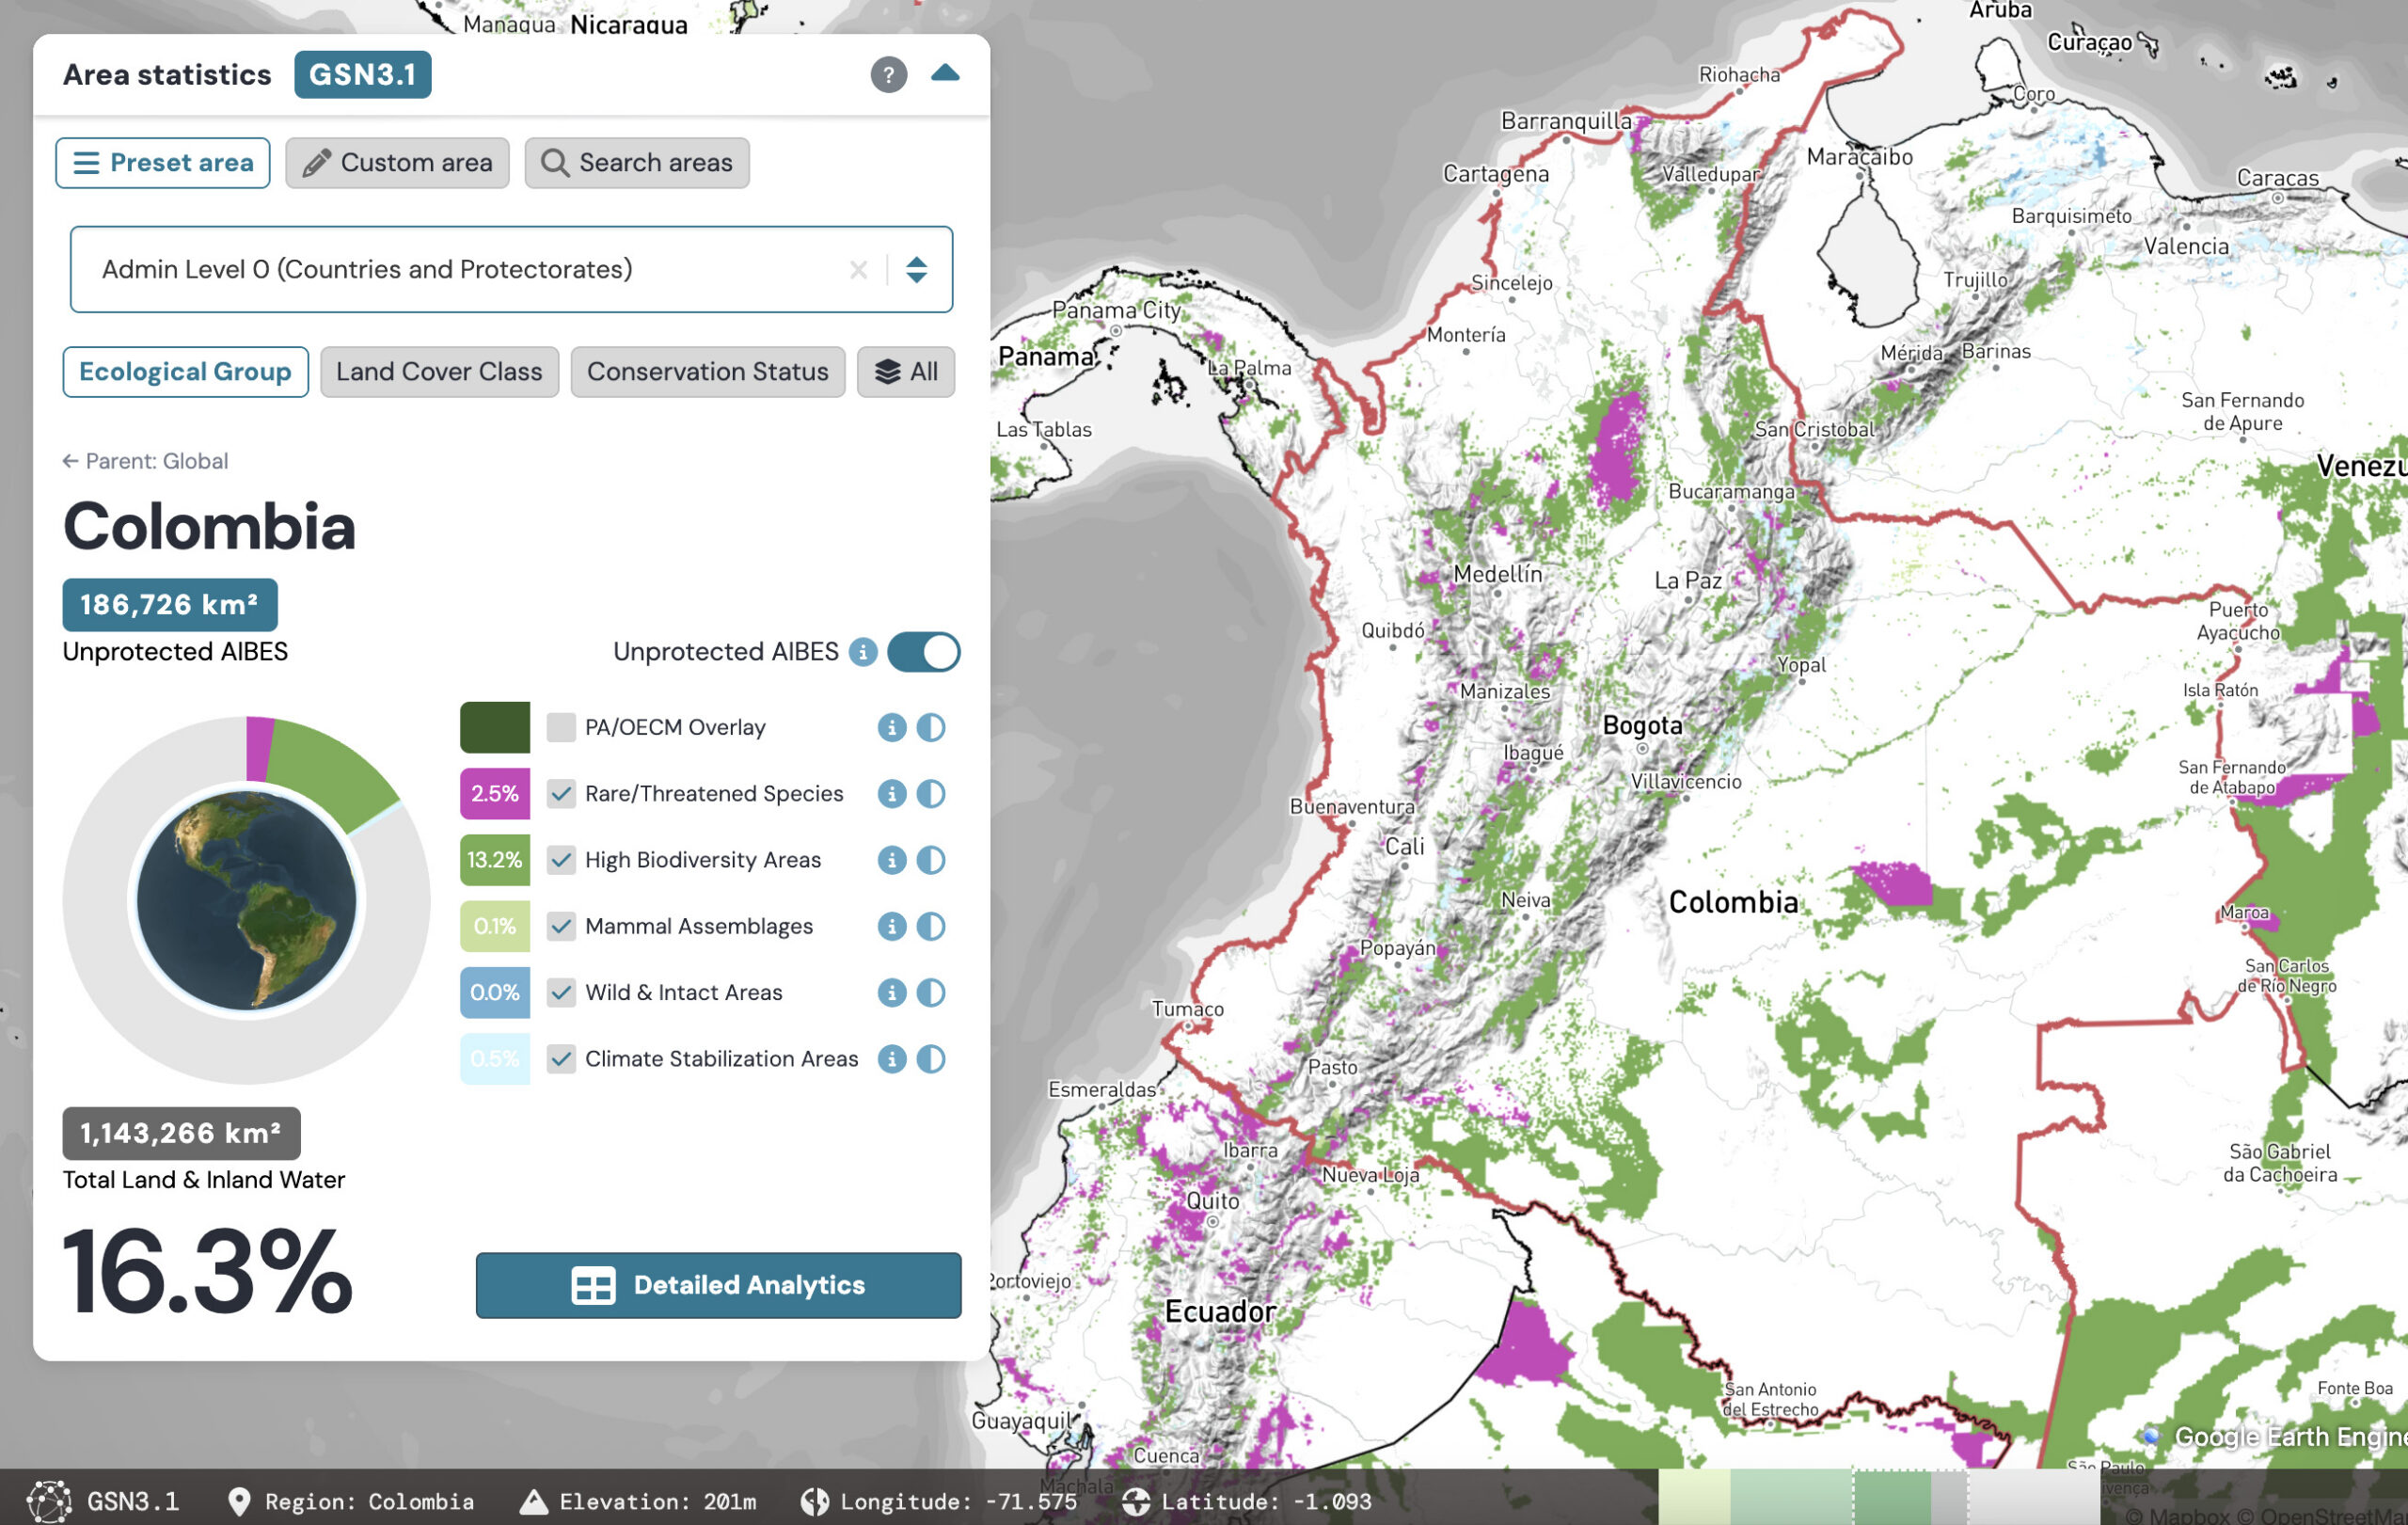
Task: Uncheck Mammal Assemblages checkbox
Action: (561, 926)
